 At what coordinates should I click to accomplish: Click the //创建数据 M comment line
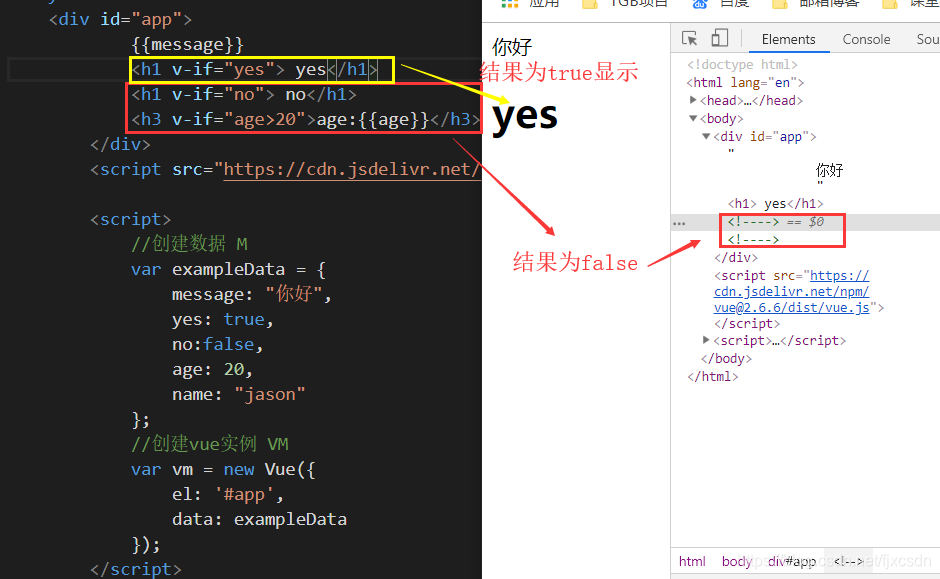point(189,244)
